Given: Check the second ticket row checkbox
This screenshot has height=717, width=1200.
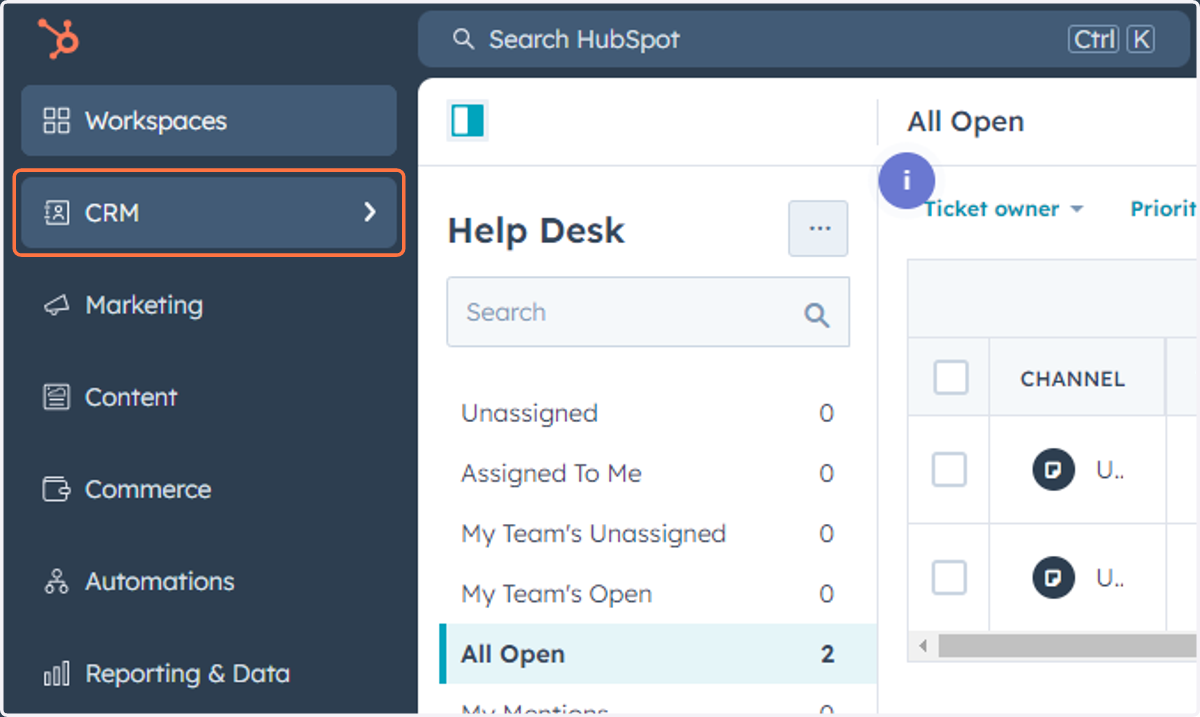Looking at the screenshot, I should pos(949,577).
